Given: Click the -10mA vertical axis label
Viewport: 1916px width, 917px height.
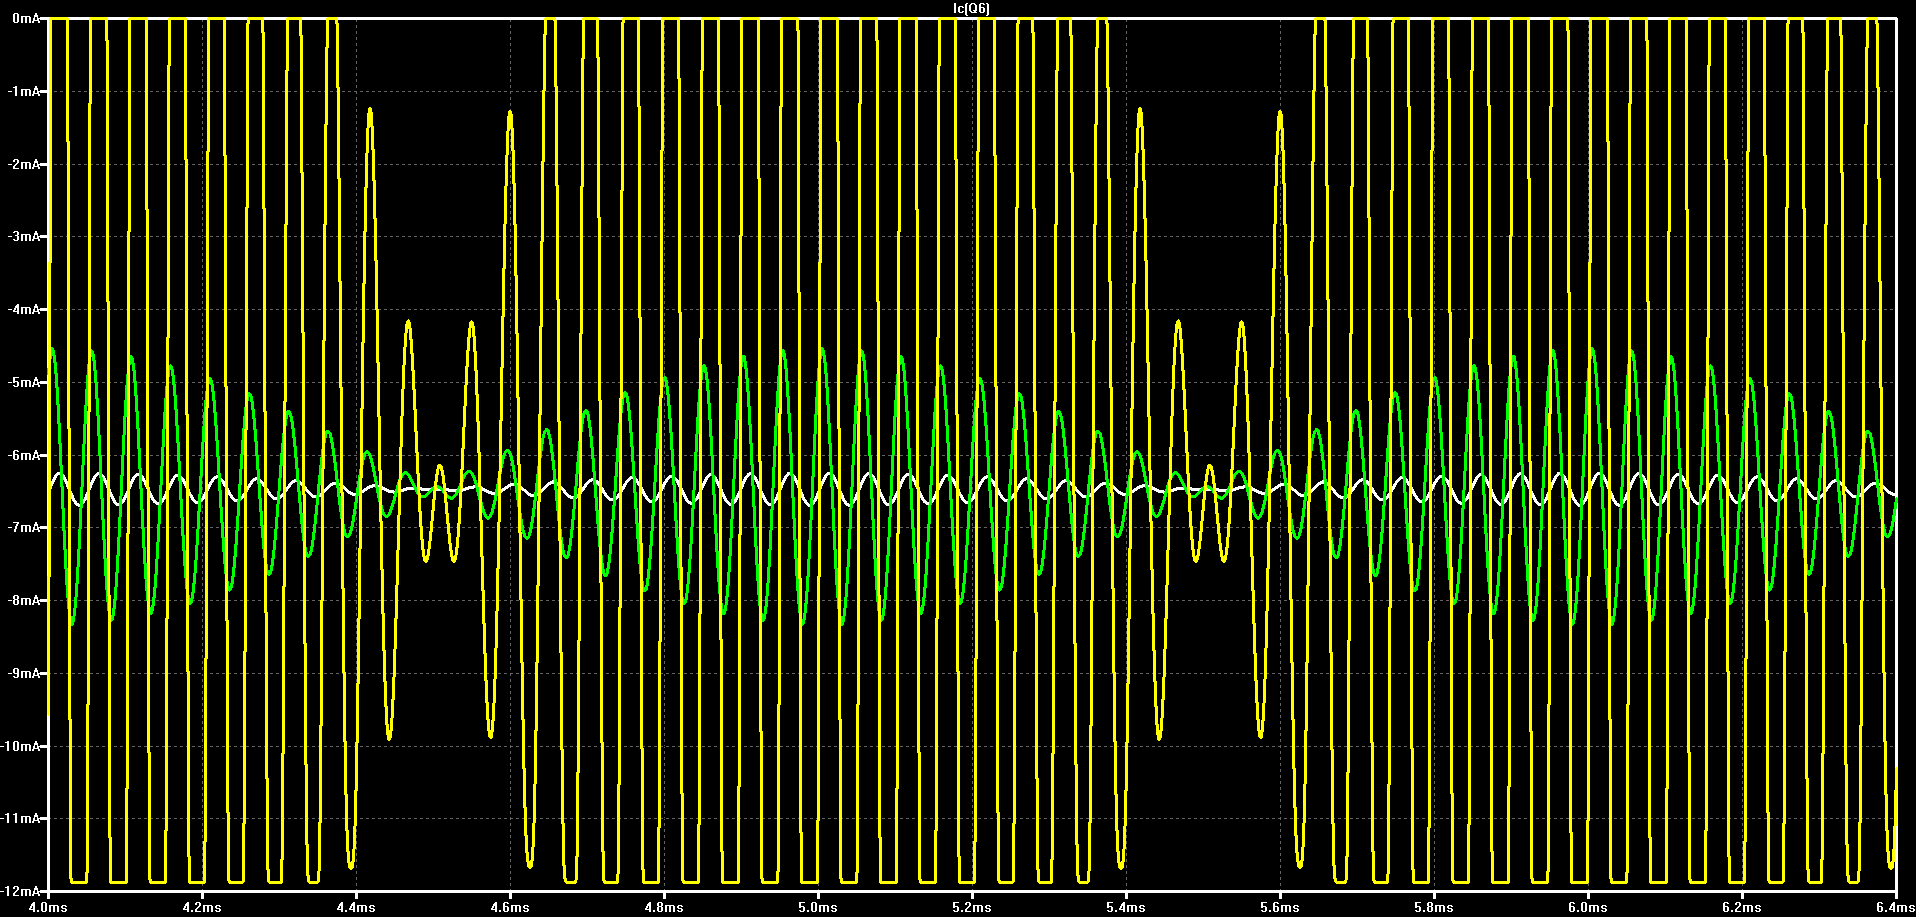Looking at the screenshot, I should click(x=21, y=746).
